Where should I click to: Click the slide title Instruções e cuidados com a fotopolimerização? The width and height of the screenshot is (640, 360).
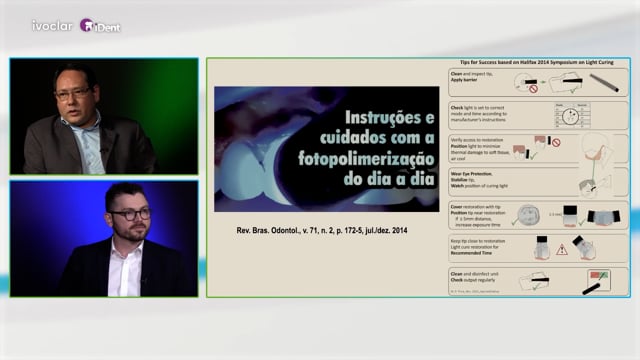pyautogui.click(x=366, y=148)
